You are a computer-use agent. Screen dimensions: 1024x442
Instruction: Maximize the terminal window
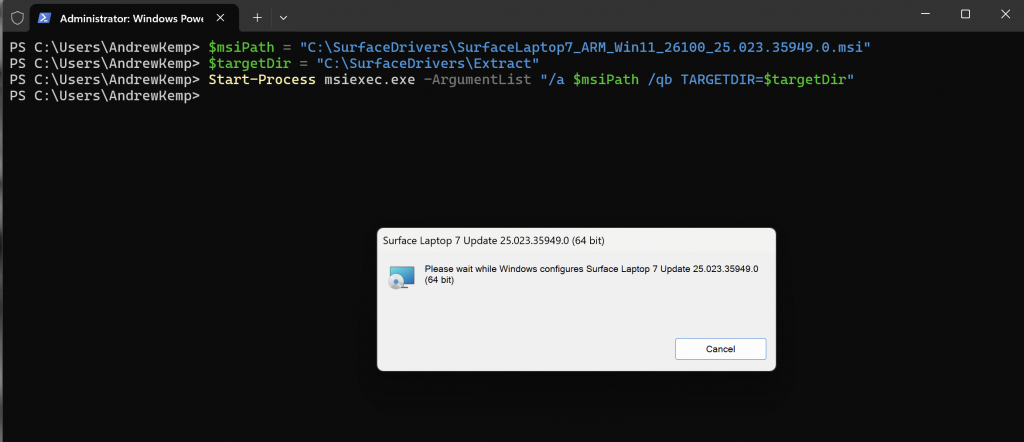(x=965, y=14)
